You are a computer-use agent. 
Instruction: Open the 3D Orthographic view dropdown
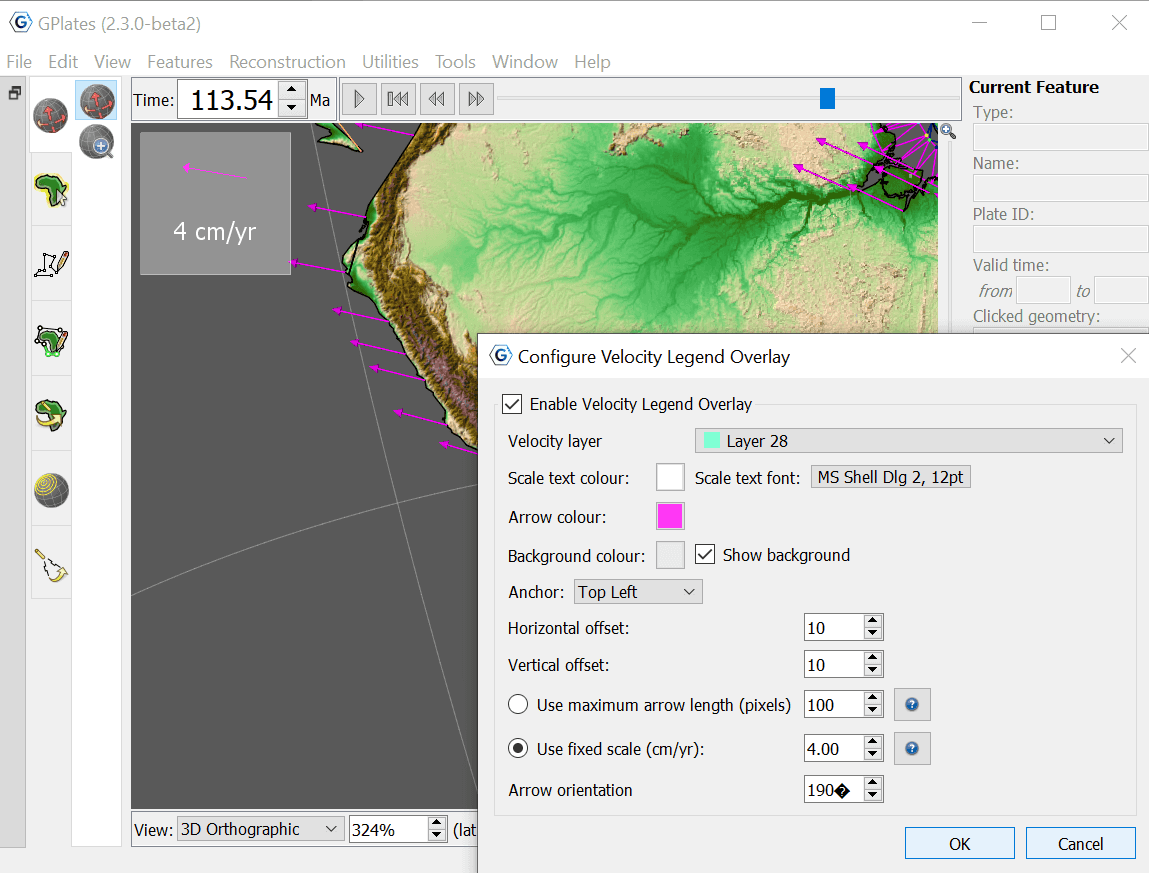pyautogui.click(x=259, y=829)
